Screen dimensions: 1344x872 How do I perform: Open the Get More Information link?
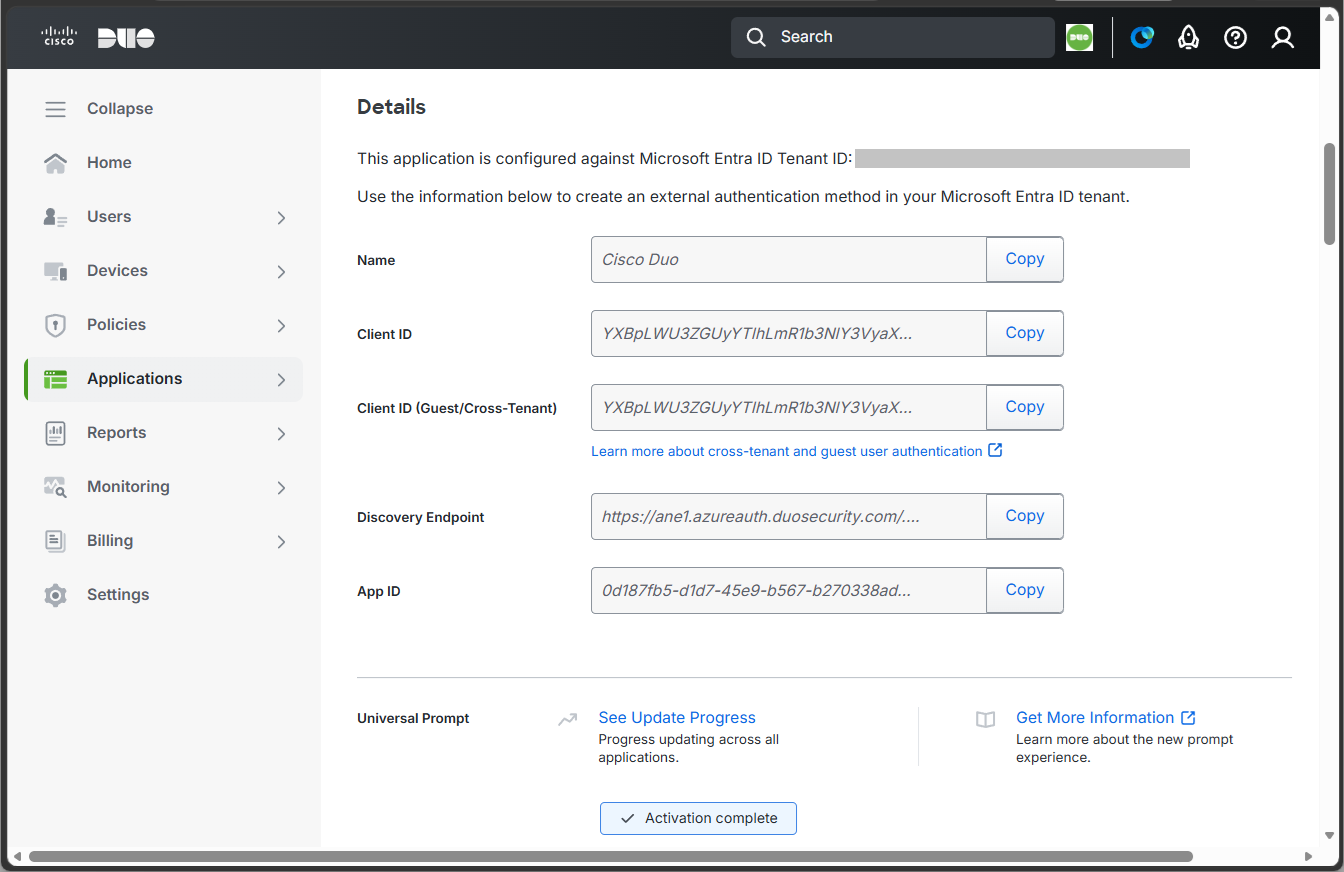[x=1095, y=718]
